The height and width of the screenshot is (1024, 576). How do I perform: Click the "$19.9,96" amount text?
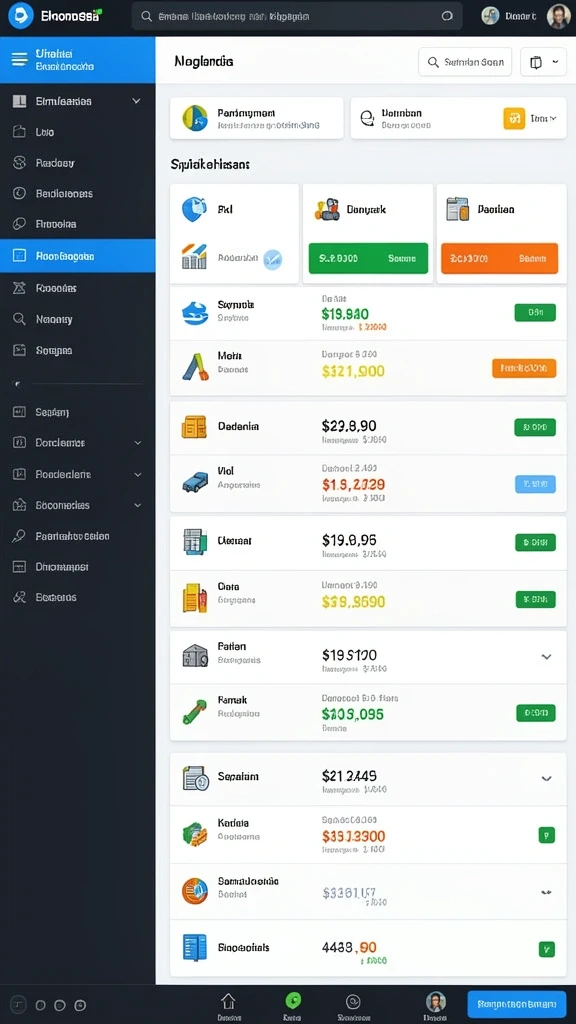(349, 540)
